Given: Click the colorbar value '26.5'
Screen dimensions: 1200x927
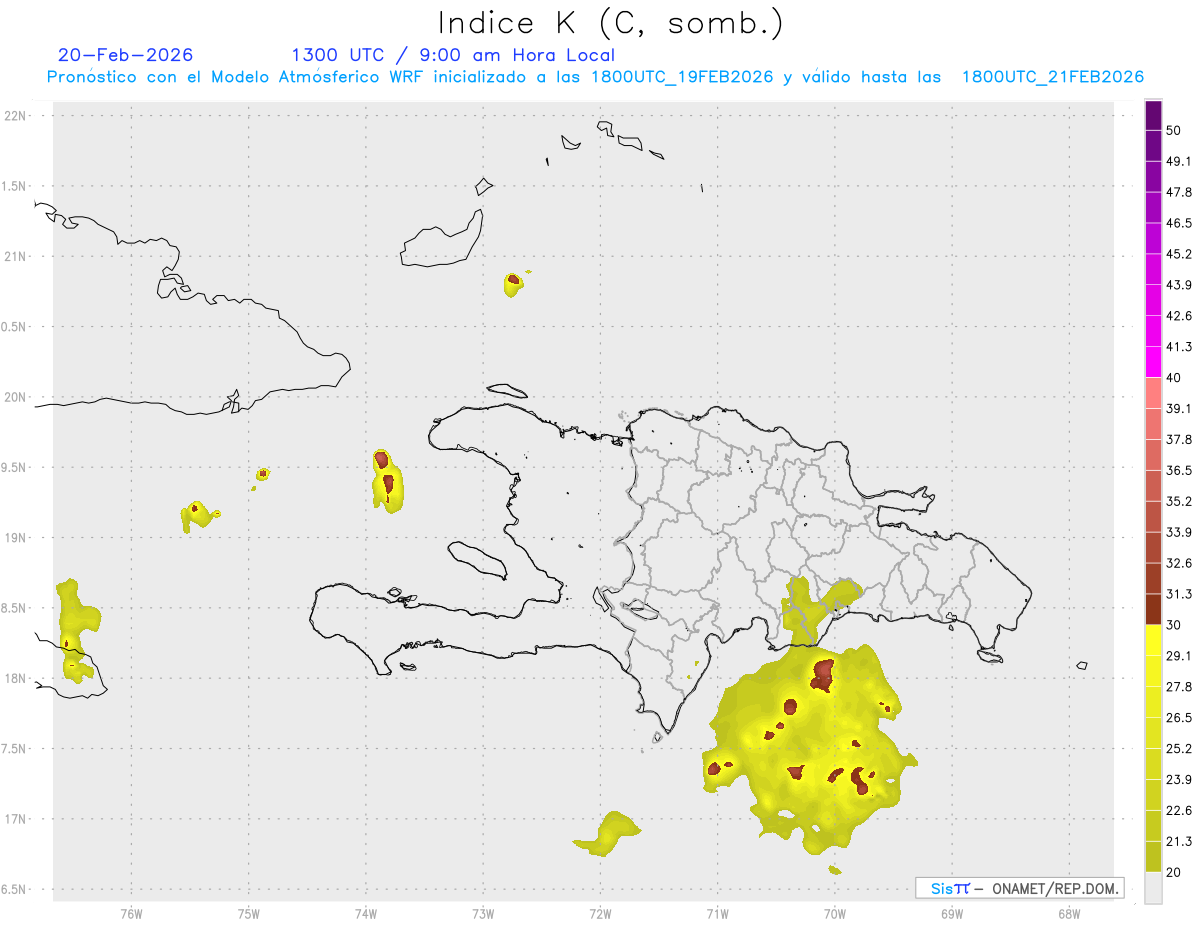Looking at the screenshot, I should (1179, 718).
